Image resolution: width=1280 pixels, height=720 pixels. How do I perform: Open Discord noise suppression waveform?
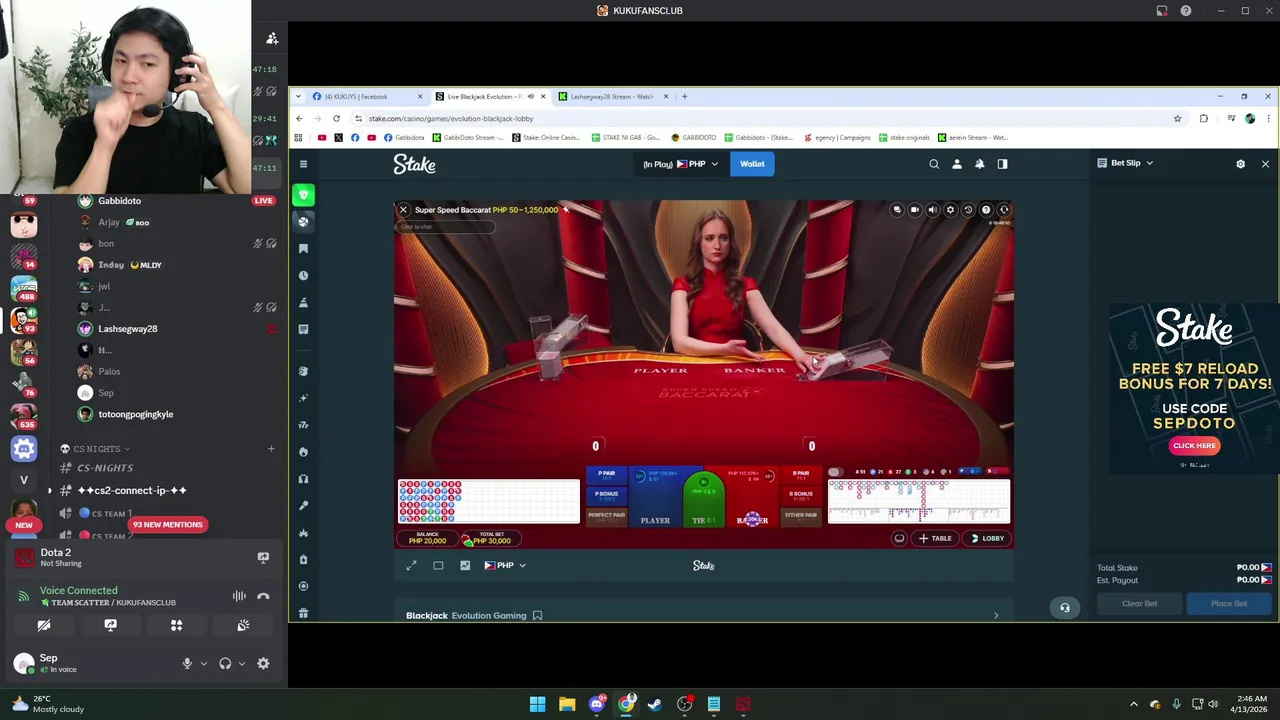tap(239, 596)
